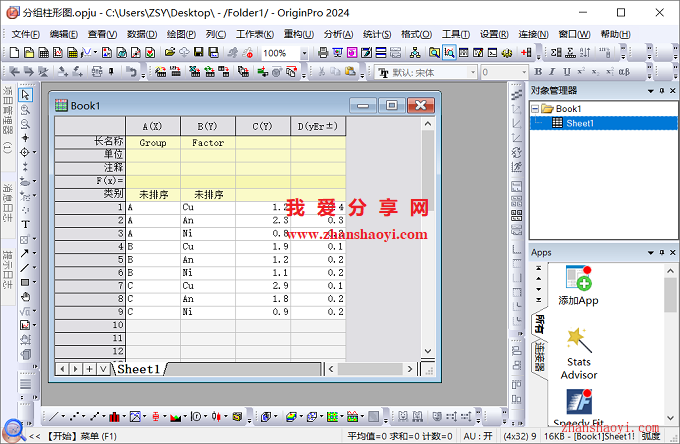This screenshot has height=444, width=680.
Task: Select the Line draw tool in left toolbar
Action: click(x=25, y=268)
